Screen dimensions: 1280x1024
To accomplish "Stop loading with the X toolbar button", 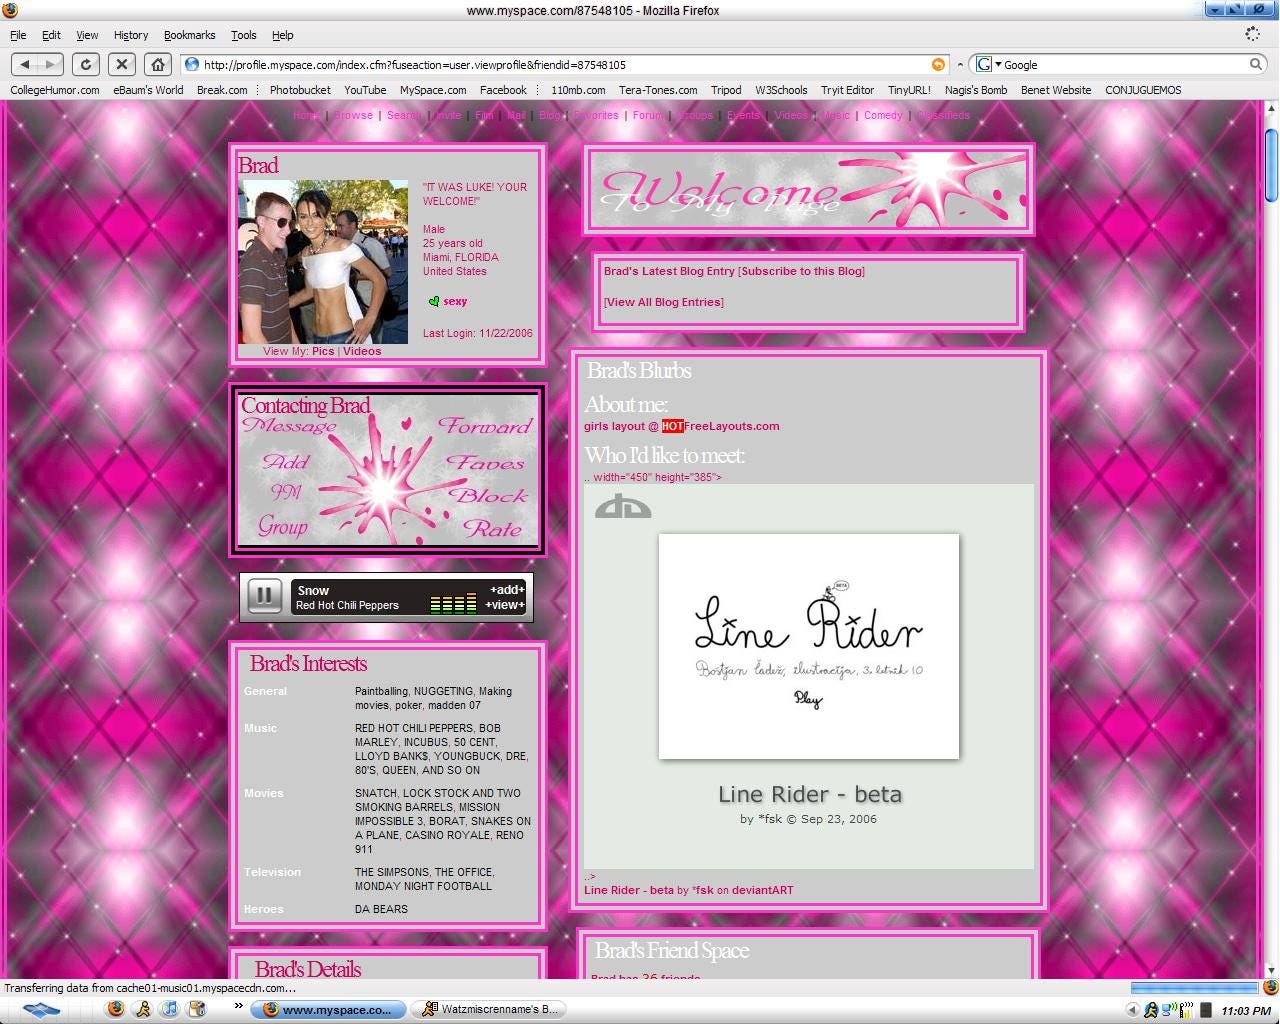I will (x=122, y=64).
